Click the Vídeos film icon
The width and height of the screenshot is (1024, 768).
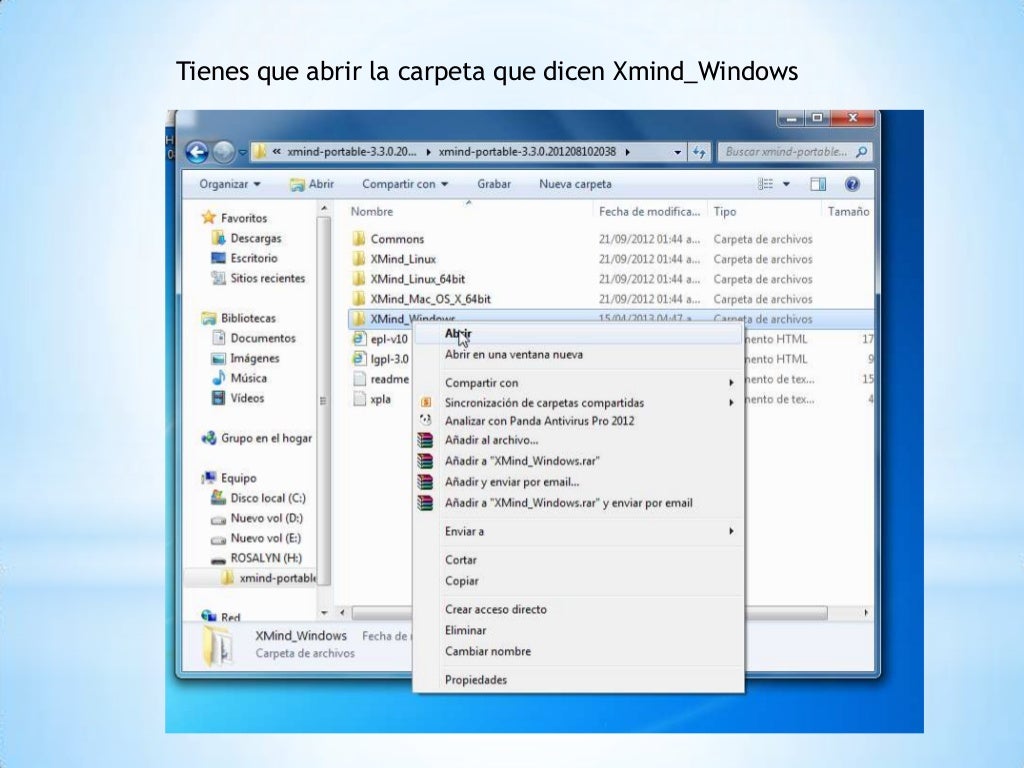(218, 398)
